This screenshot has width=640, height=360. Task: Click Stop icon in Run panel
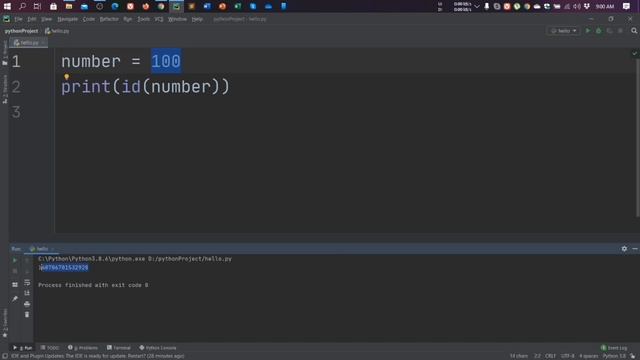(15, 271)
